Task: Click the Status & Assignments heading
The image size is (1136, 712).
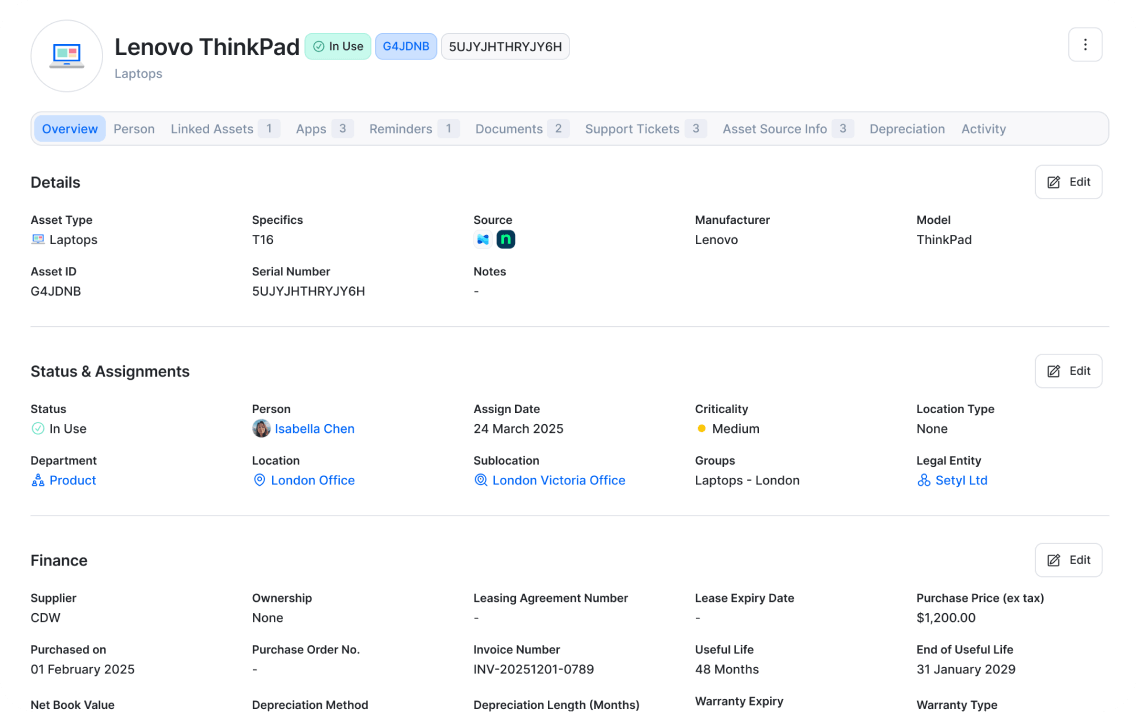Action: tap(110, 372)
